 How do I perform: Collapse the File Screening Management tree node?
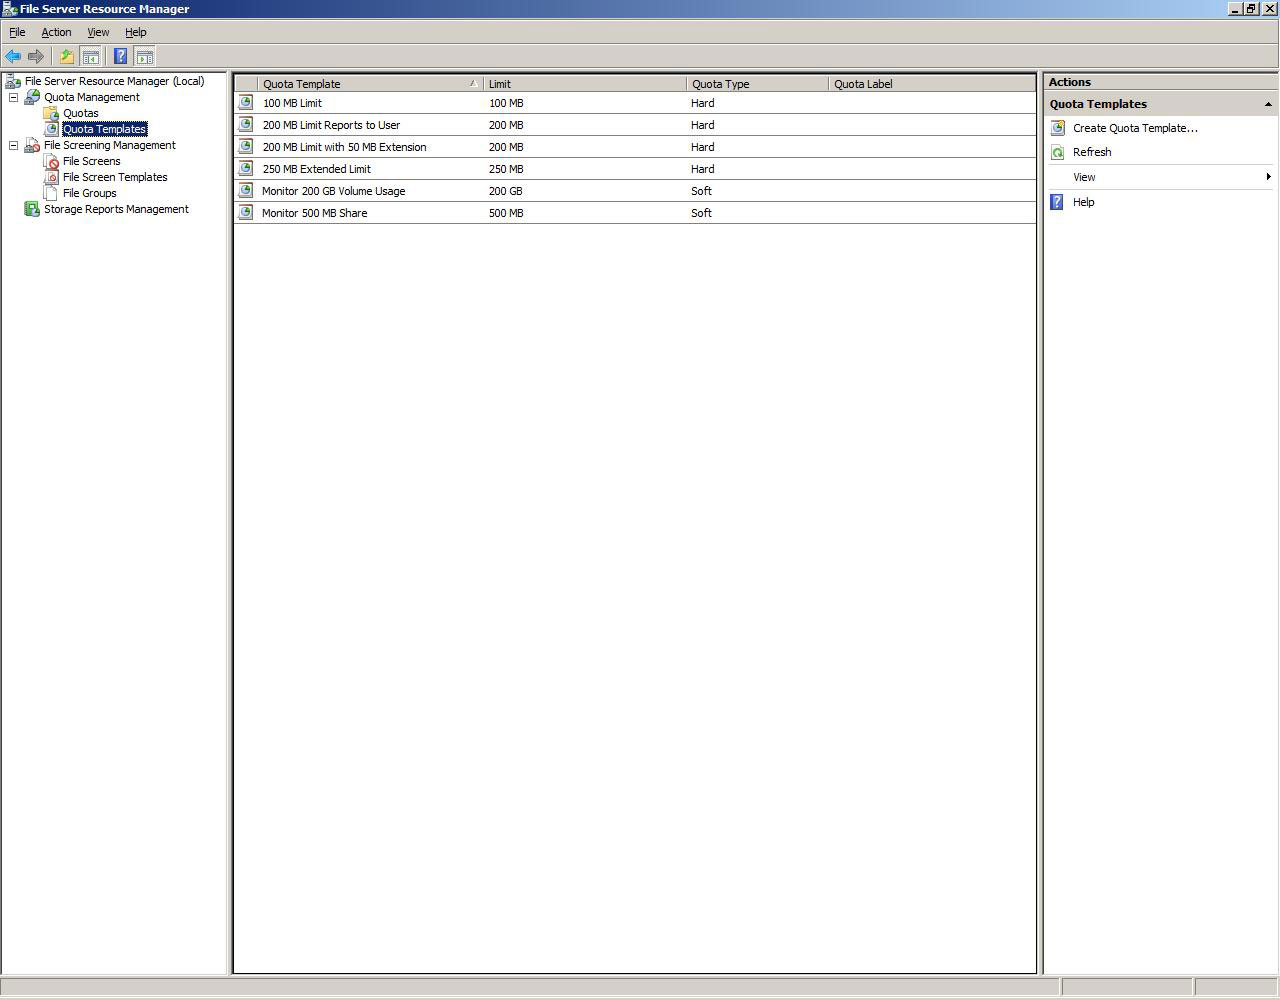(x=14, y=145)
